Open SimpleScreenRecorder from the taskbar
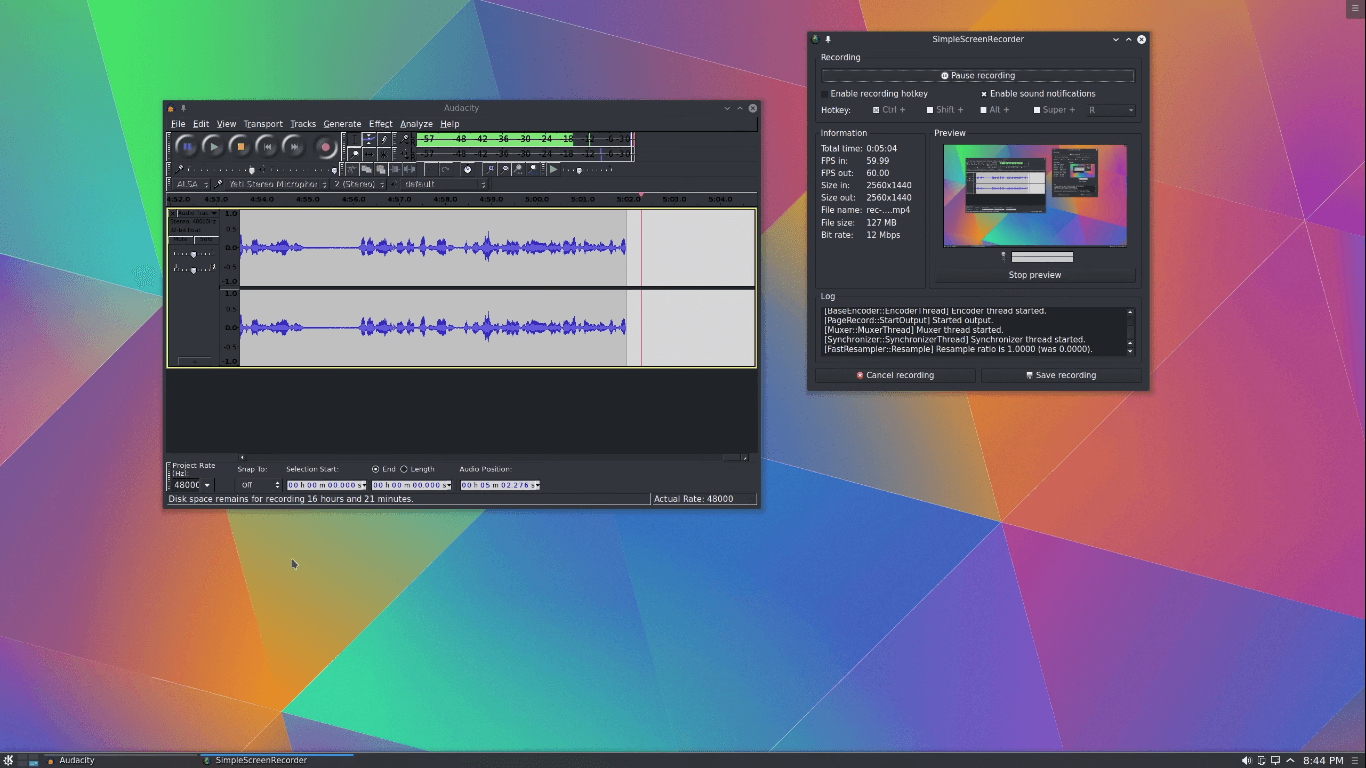1366x768 pixels. click(x=262, y=760)
